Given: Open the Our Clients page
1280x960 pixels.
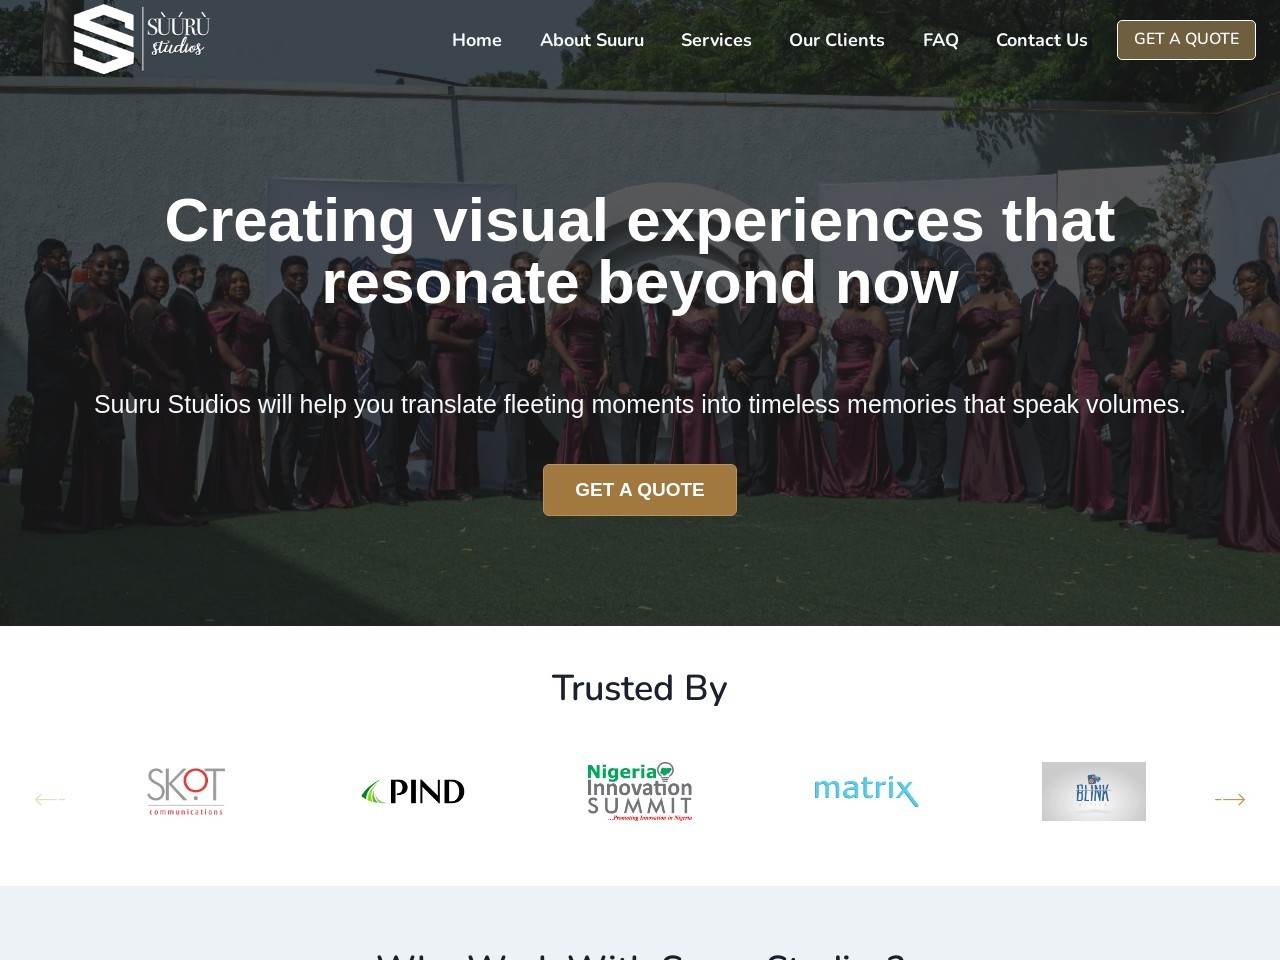Looking at the screenshot, I should (x=837, y=40).
